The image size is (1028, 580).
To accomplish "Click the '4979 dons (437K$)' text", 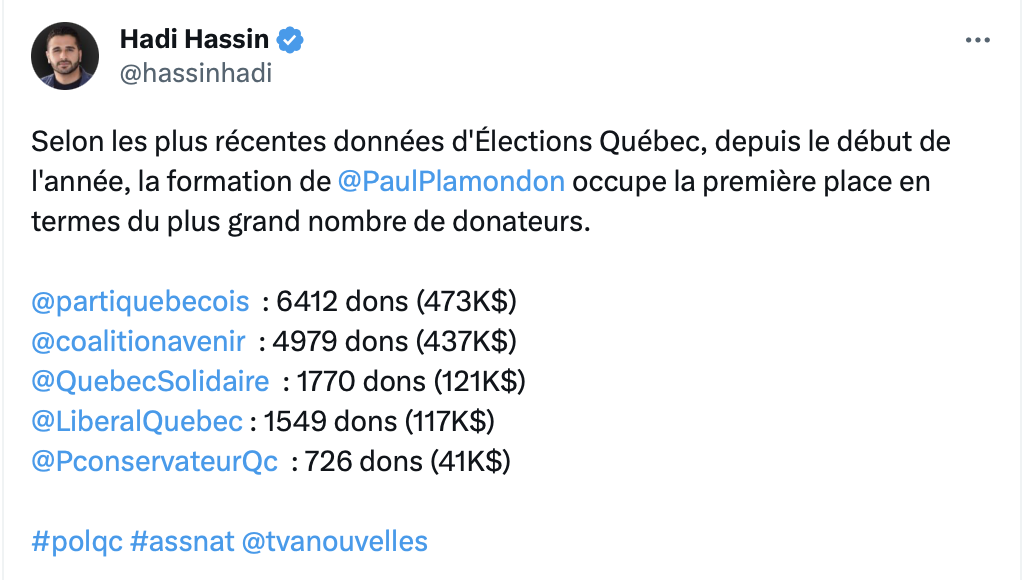I will 395,341.
